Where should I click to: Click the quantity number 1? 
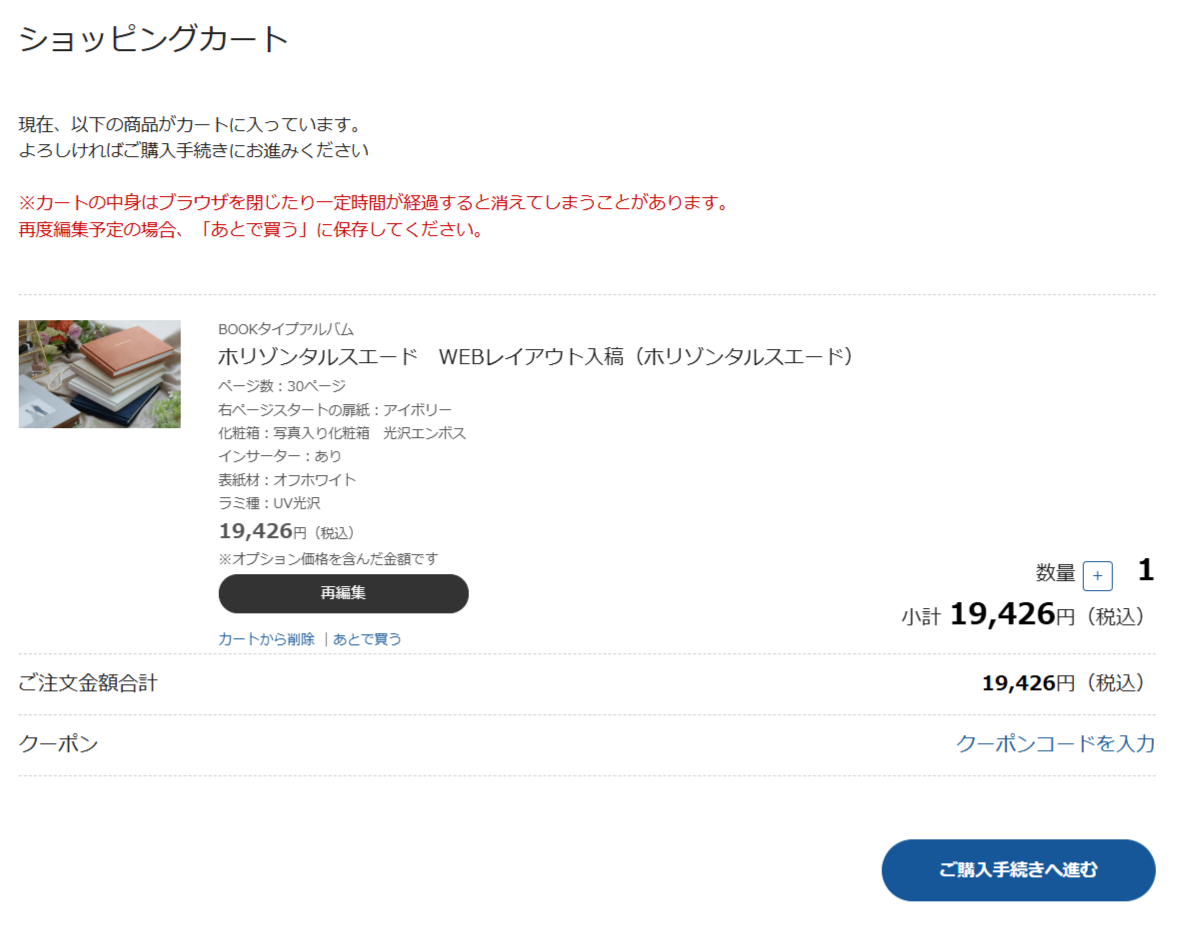click(x=1146, y=571)
